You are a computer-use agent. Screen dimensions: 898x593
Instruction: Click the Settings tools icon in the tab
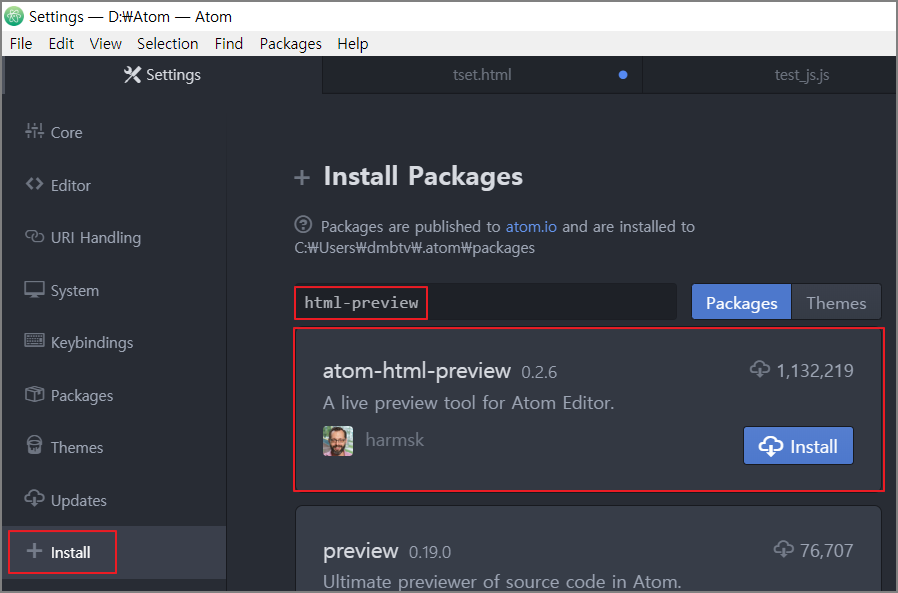point(132,74)
